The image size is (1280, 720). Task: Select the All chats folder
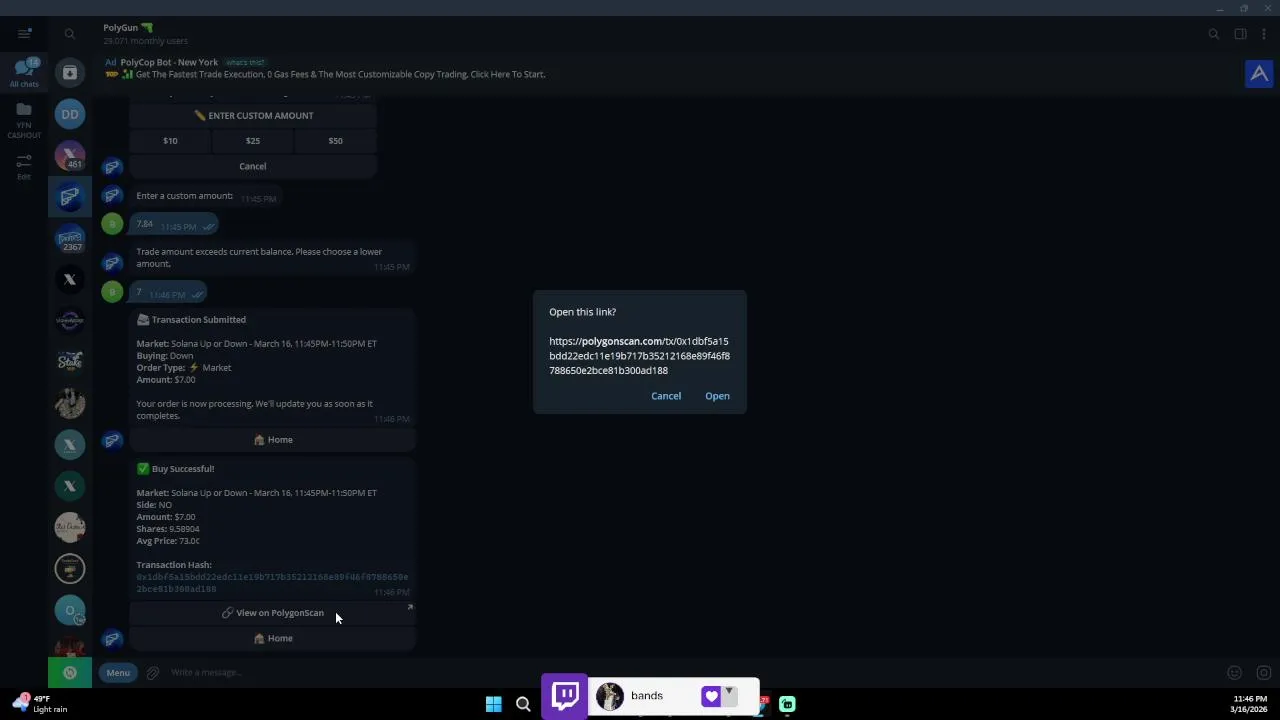click(24, 73)
